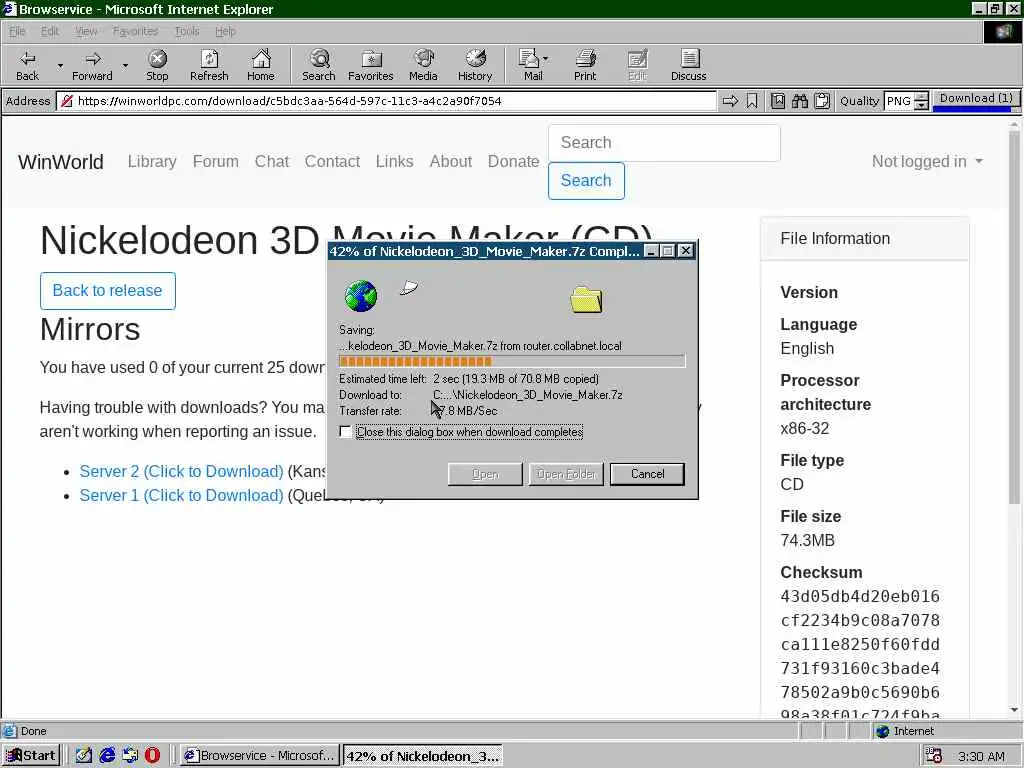Step the Quality selector down
Viewport: 1024px width, 768px height.
921,105
